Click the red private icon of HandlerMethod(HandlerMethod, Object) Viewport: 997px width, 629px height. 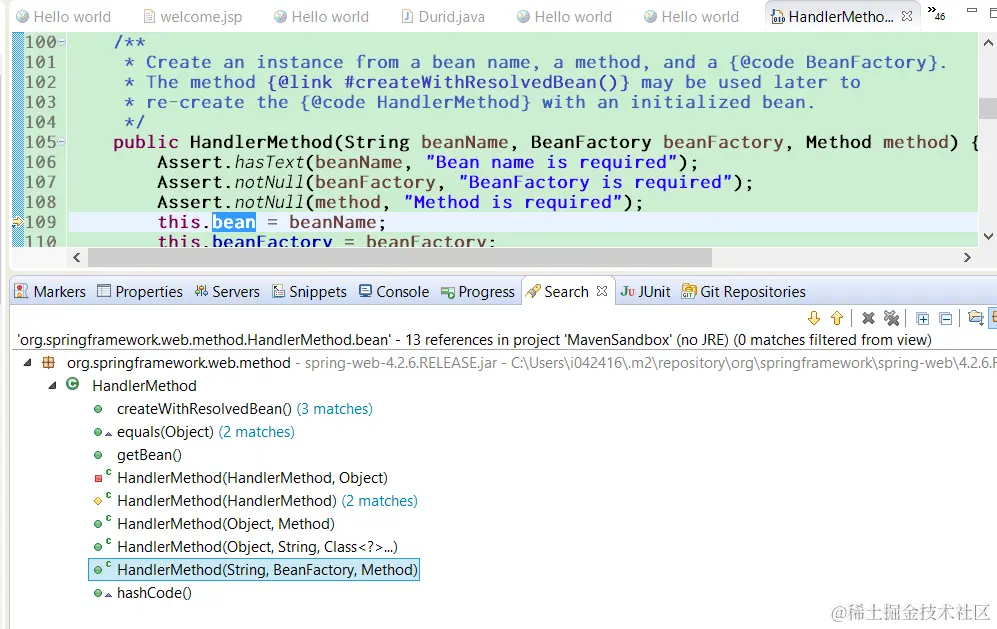pyautogui.click(x=98, y=478)
